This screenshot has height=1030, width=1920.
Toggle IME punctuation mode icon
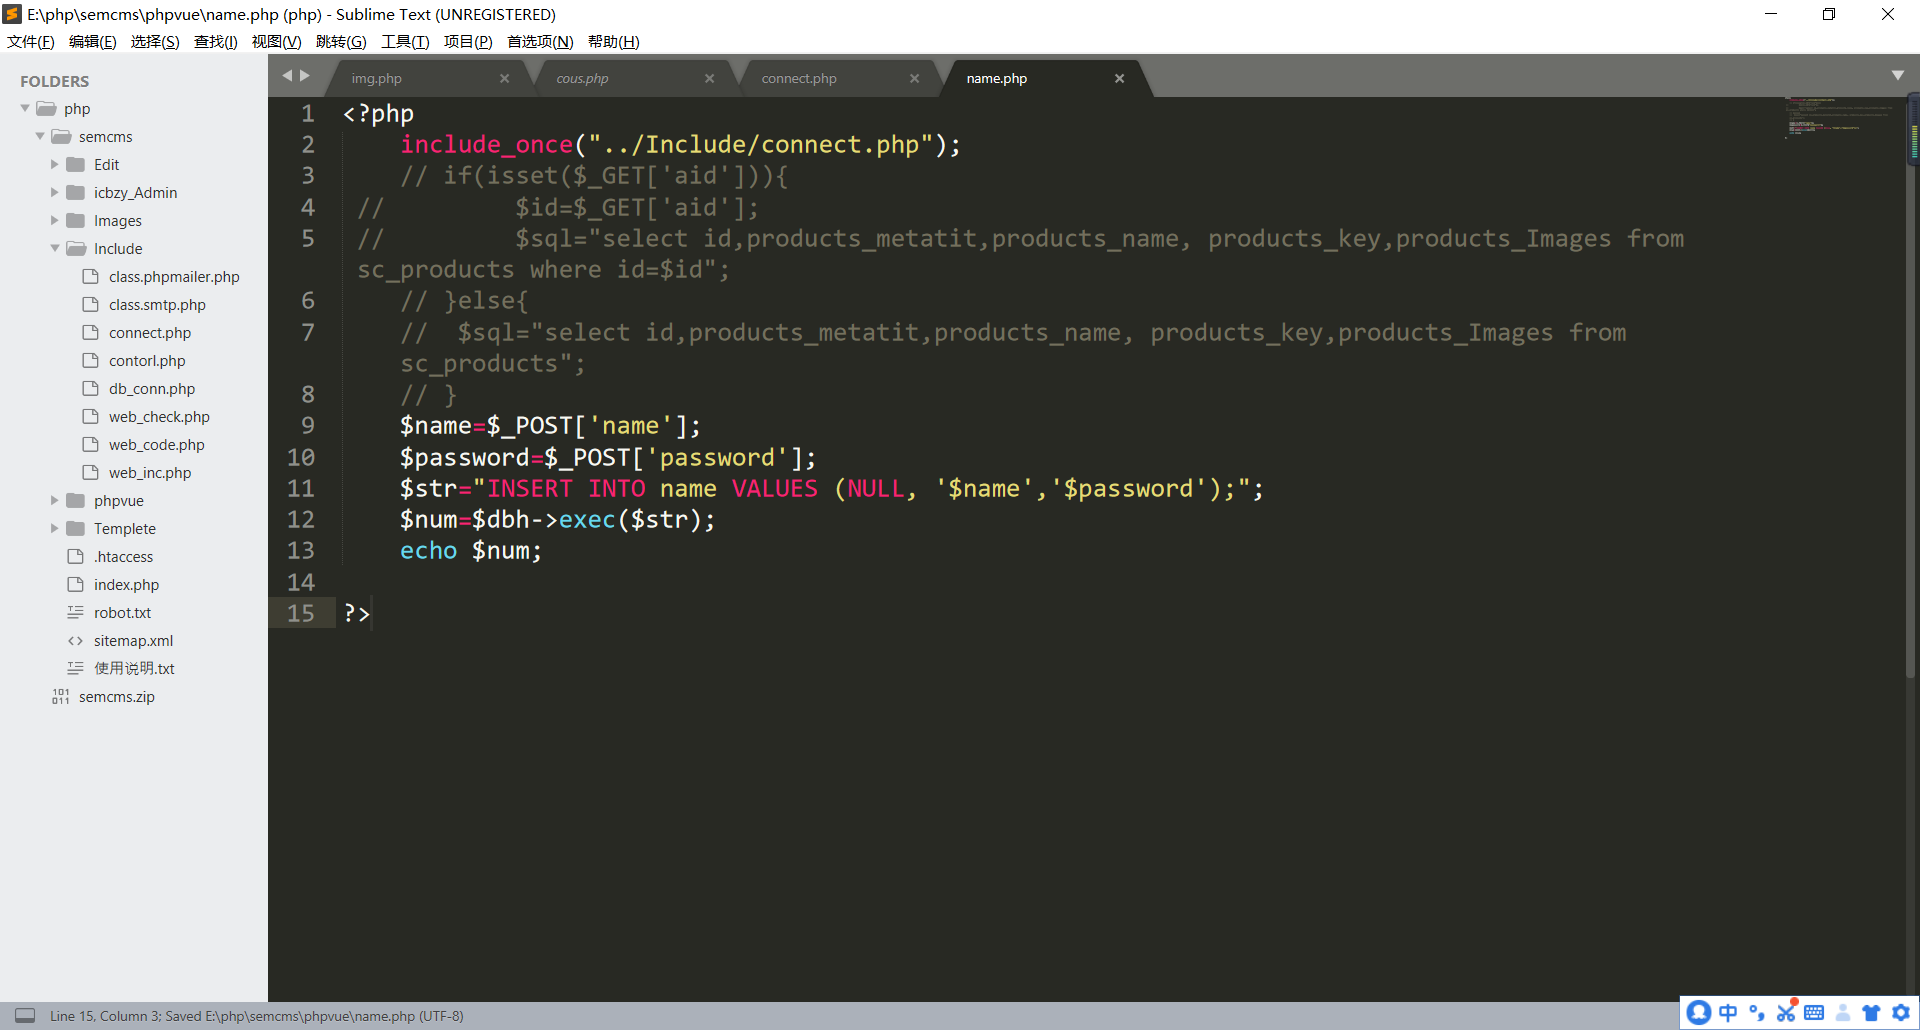(x=1757, y=1012)
